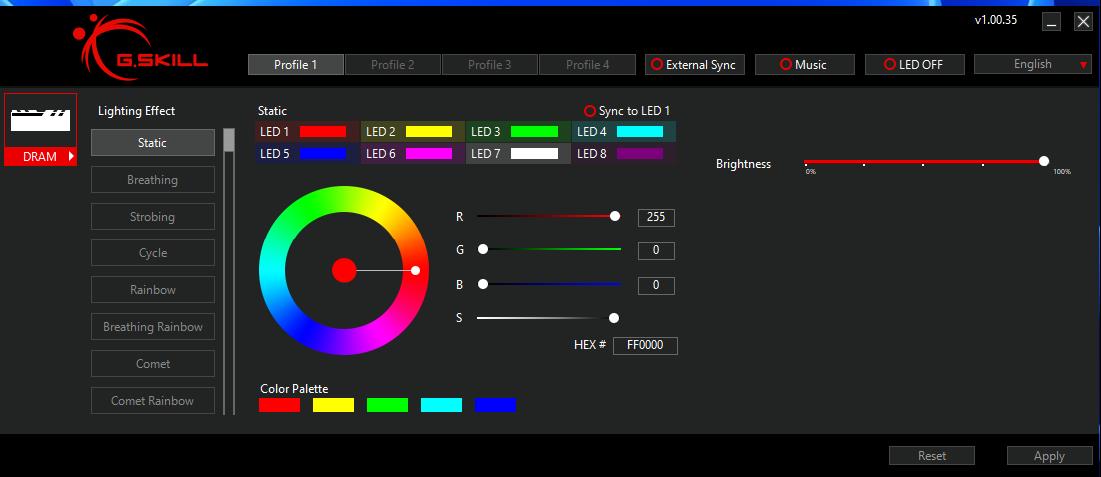The width and height of the screenshot is (1101, 477).
Task: Click the HEX # field FF0000
Action: [x=645, y=346]
